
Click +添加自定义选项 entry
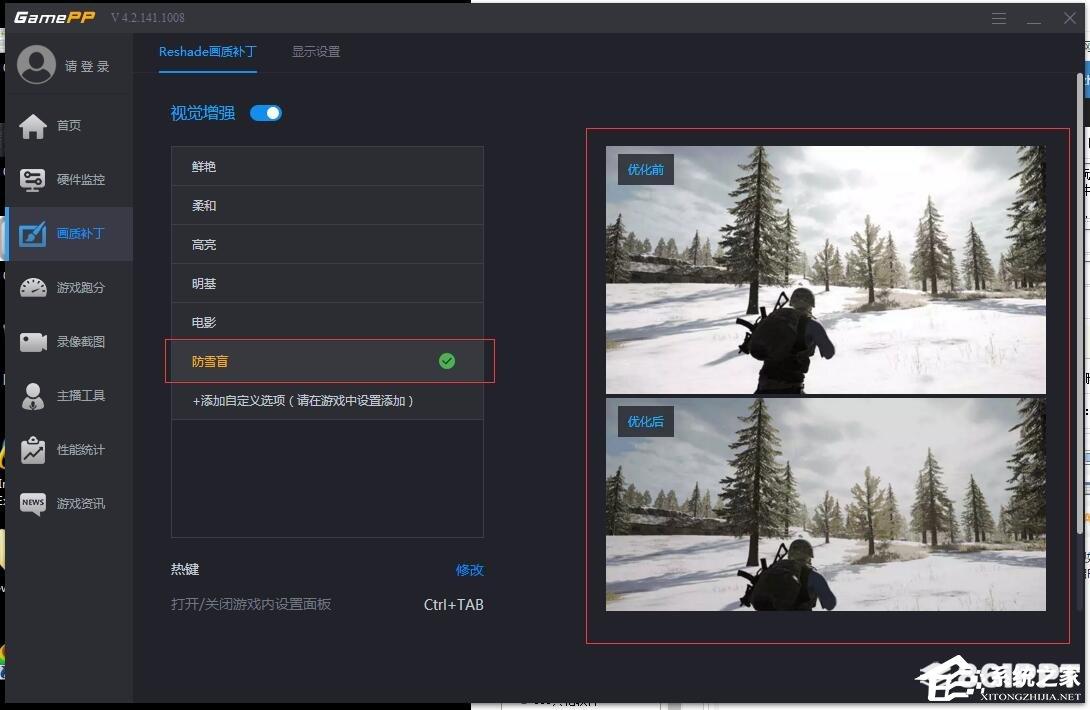click(327, 401)
